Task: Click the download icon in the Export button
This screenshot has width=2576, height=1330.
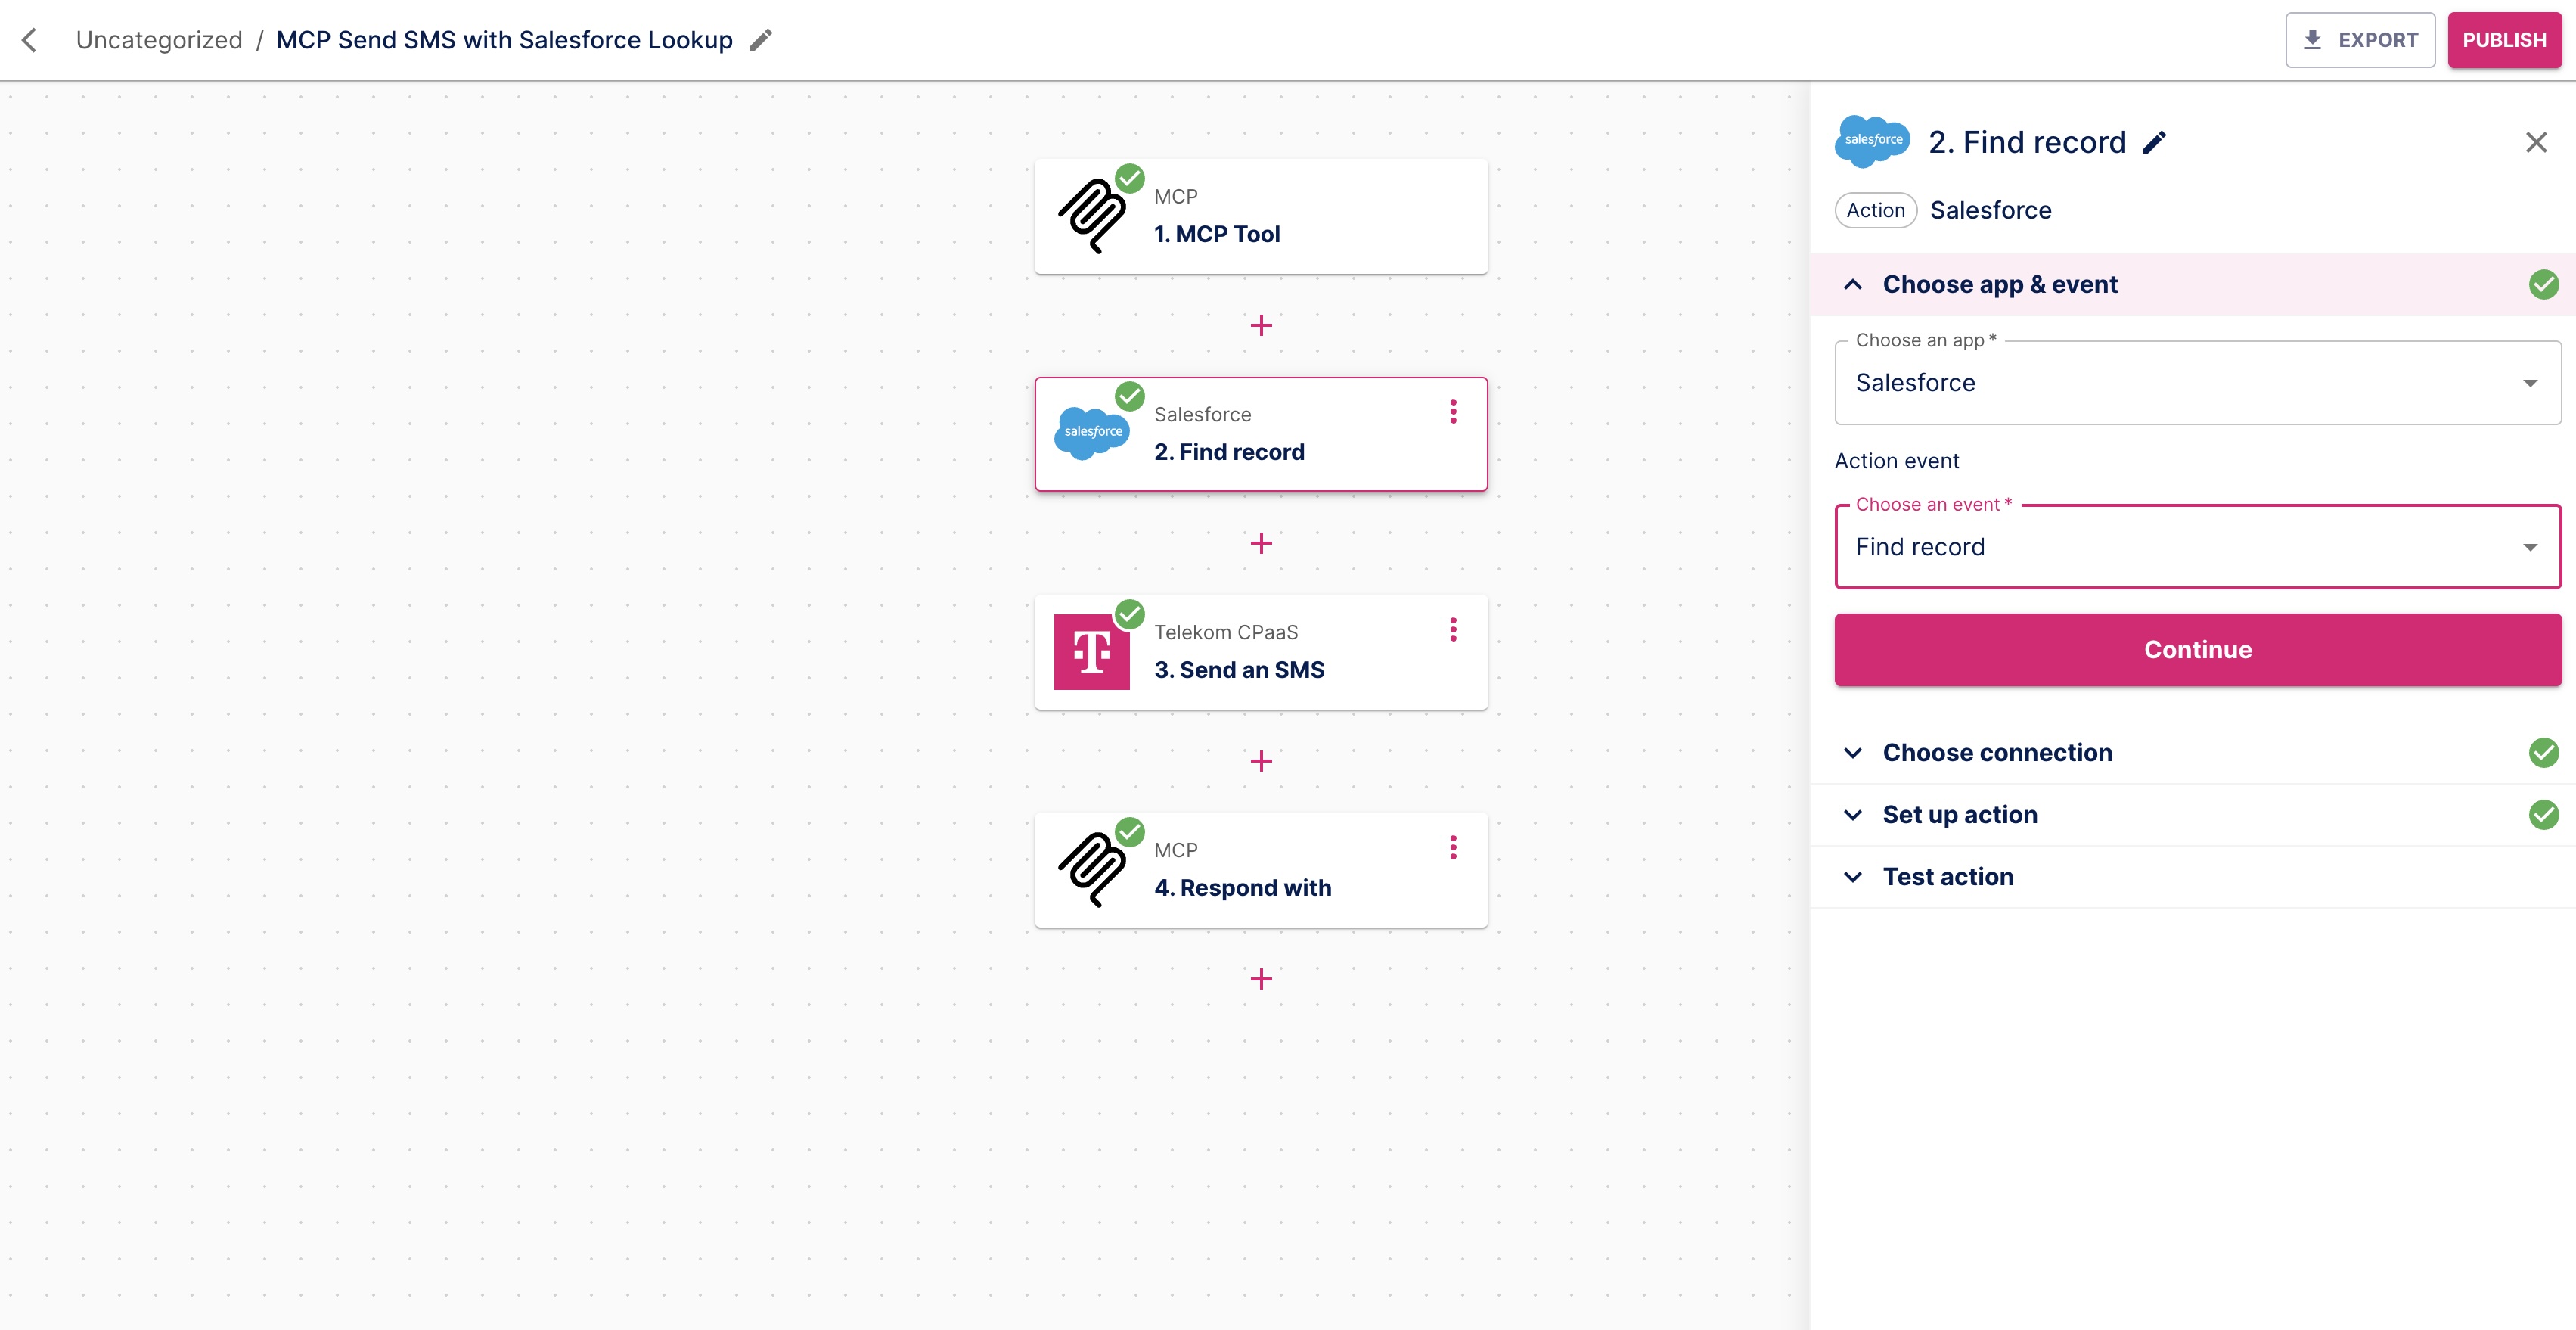Action: click(2311, 39)
